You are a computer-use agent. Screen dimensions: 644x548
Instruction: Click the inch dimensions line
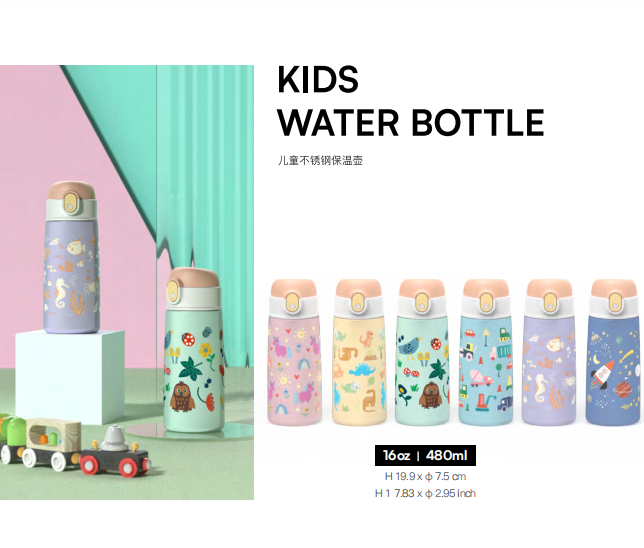point(426,493)
